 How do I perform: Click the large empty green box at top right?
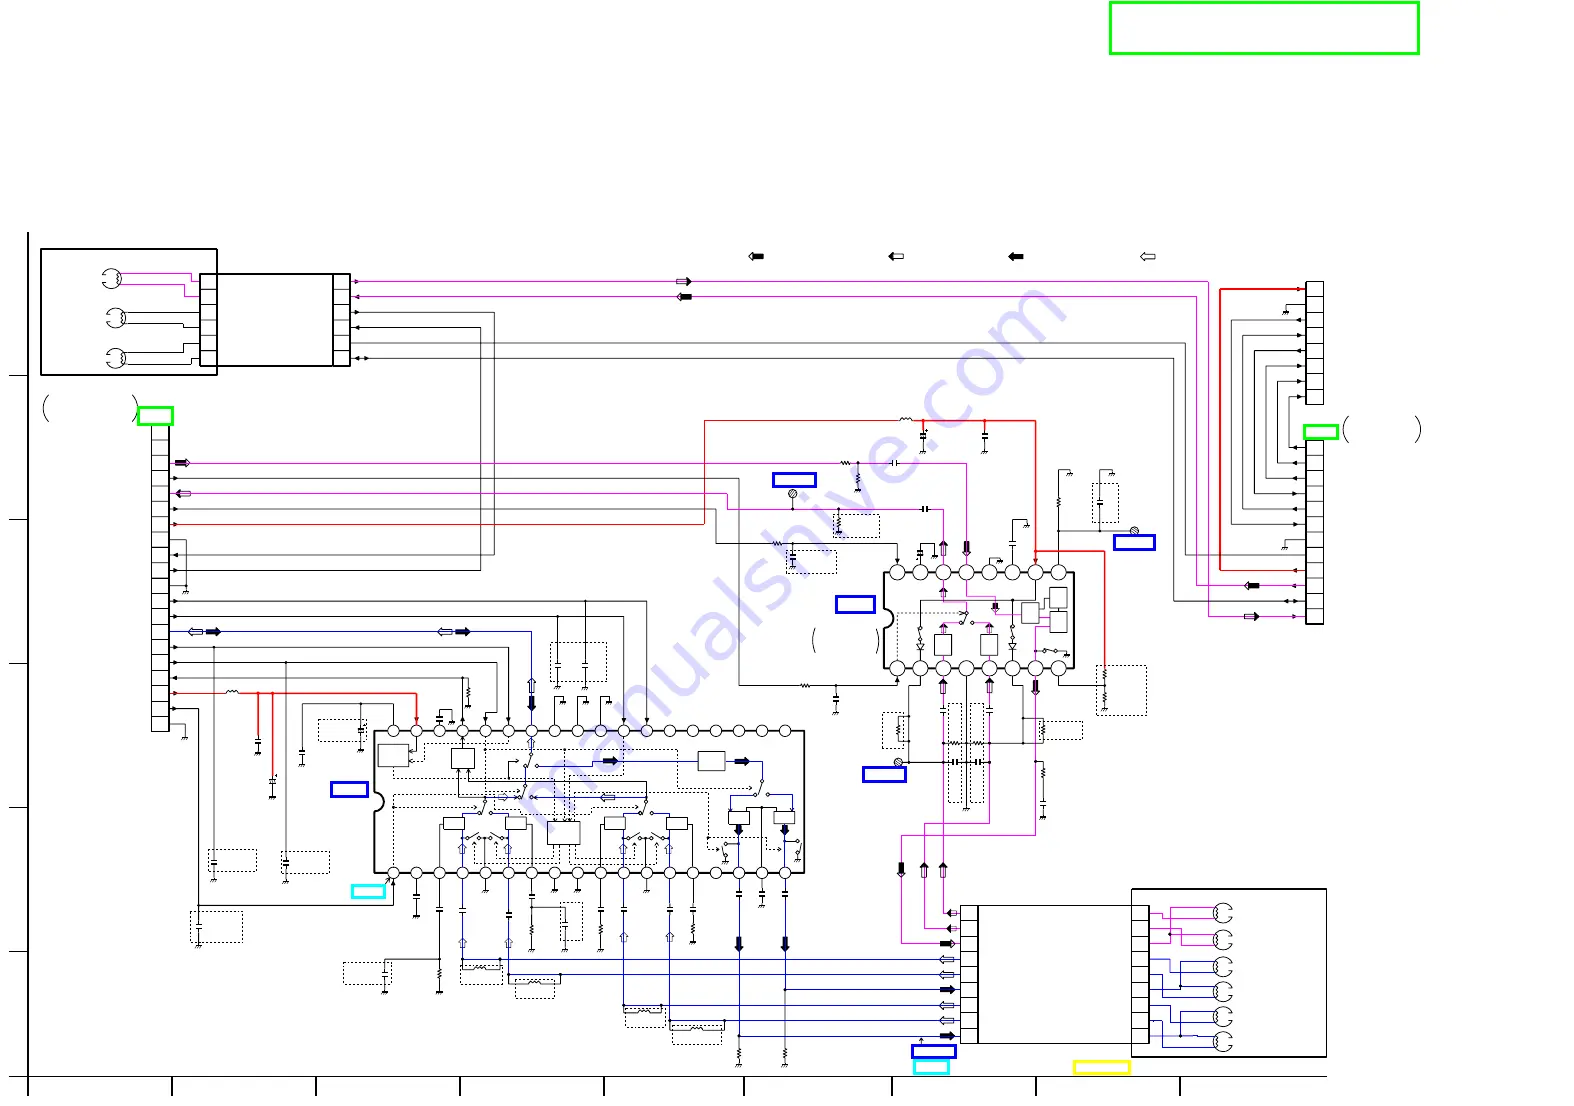pyautogui.click(x=1264, y=28)
